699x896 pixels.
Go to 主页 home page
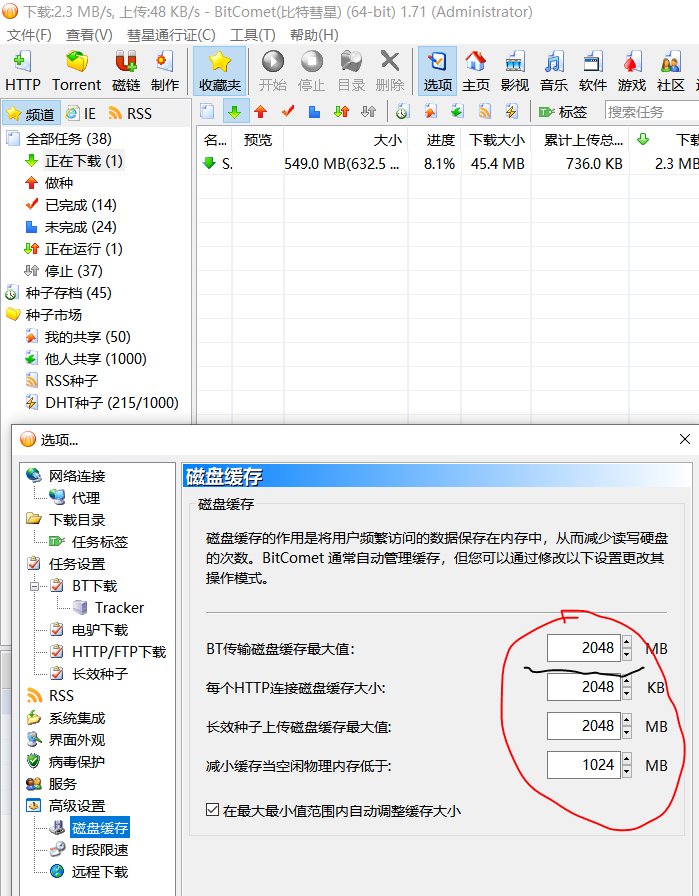(x=476, y=71)
